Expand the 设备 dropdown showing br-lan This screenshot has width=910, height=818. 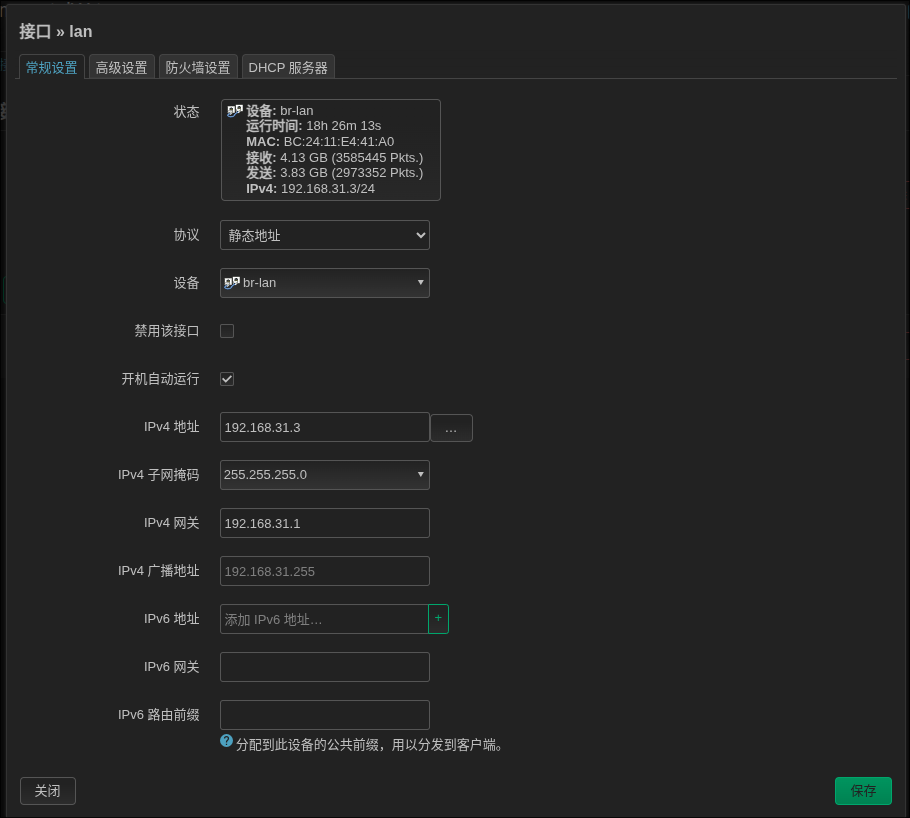click(x=325, y=283)
